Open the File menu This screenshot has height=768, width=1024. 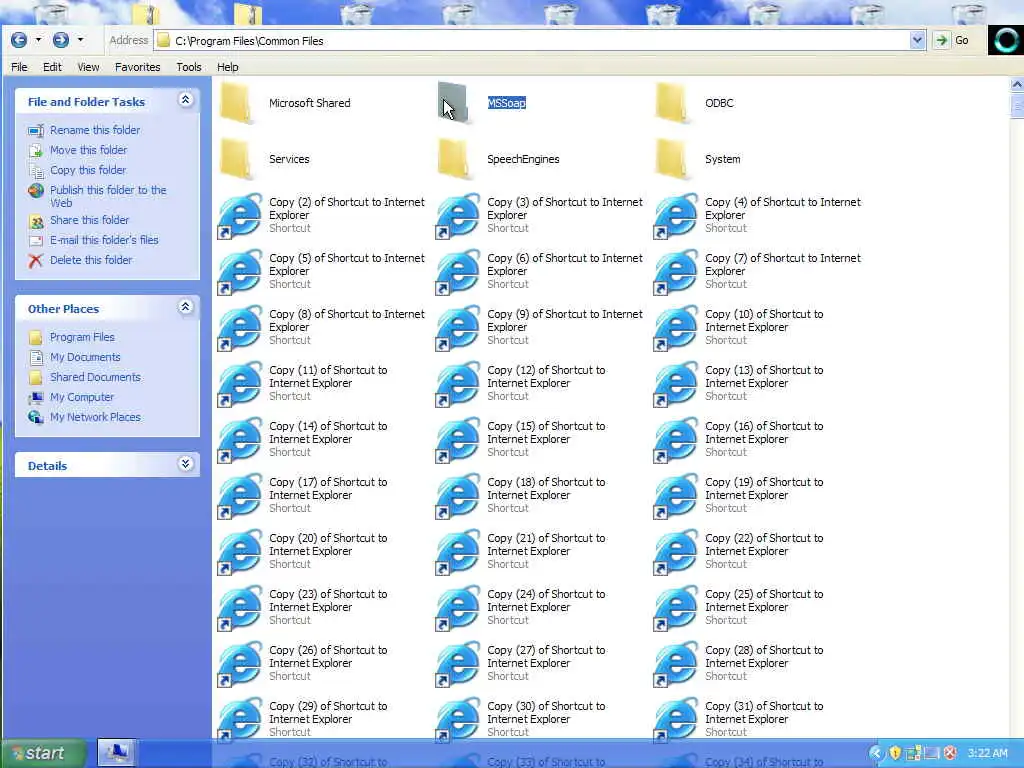pyautogui.click(x=20, y=67)
